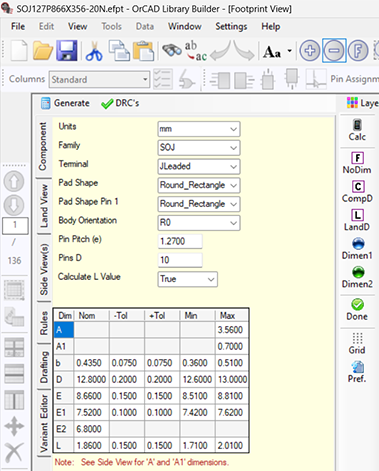This screenshot has height=471, width=379.
Task: Open the Calculate L Value dropdown
Action: pyautogui.click(x=187, y=279)
